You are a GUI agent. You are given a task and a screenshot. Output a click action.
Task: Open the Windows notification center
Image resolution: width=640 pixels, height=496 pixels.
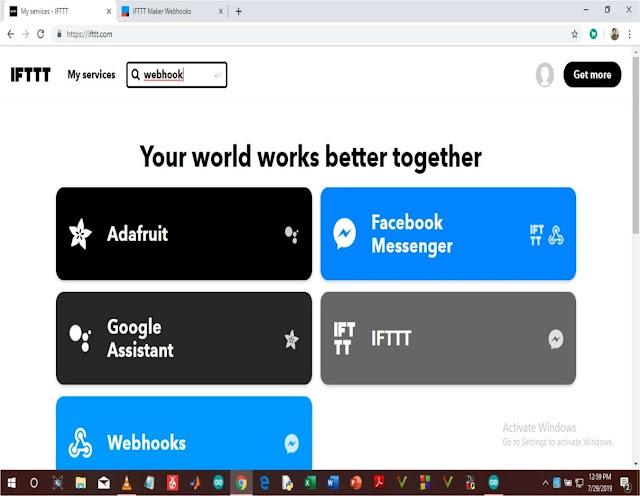(x=625, y=483)
